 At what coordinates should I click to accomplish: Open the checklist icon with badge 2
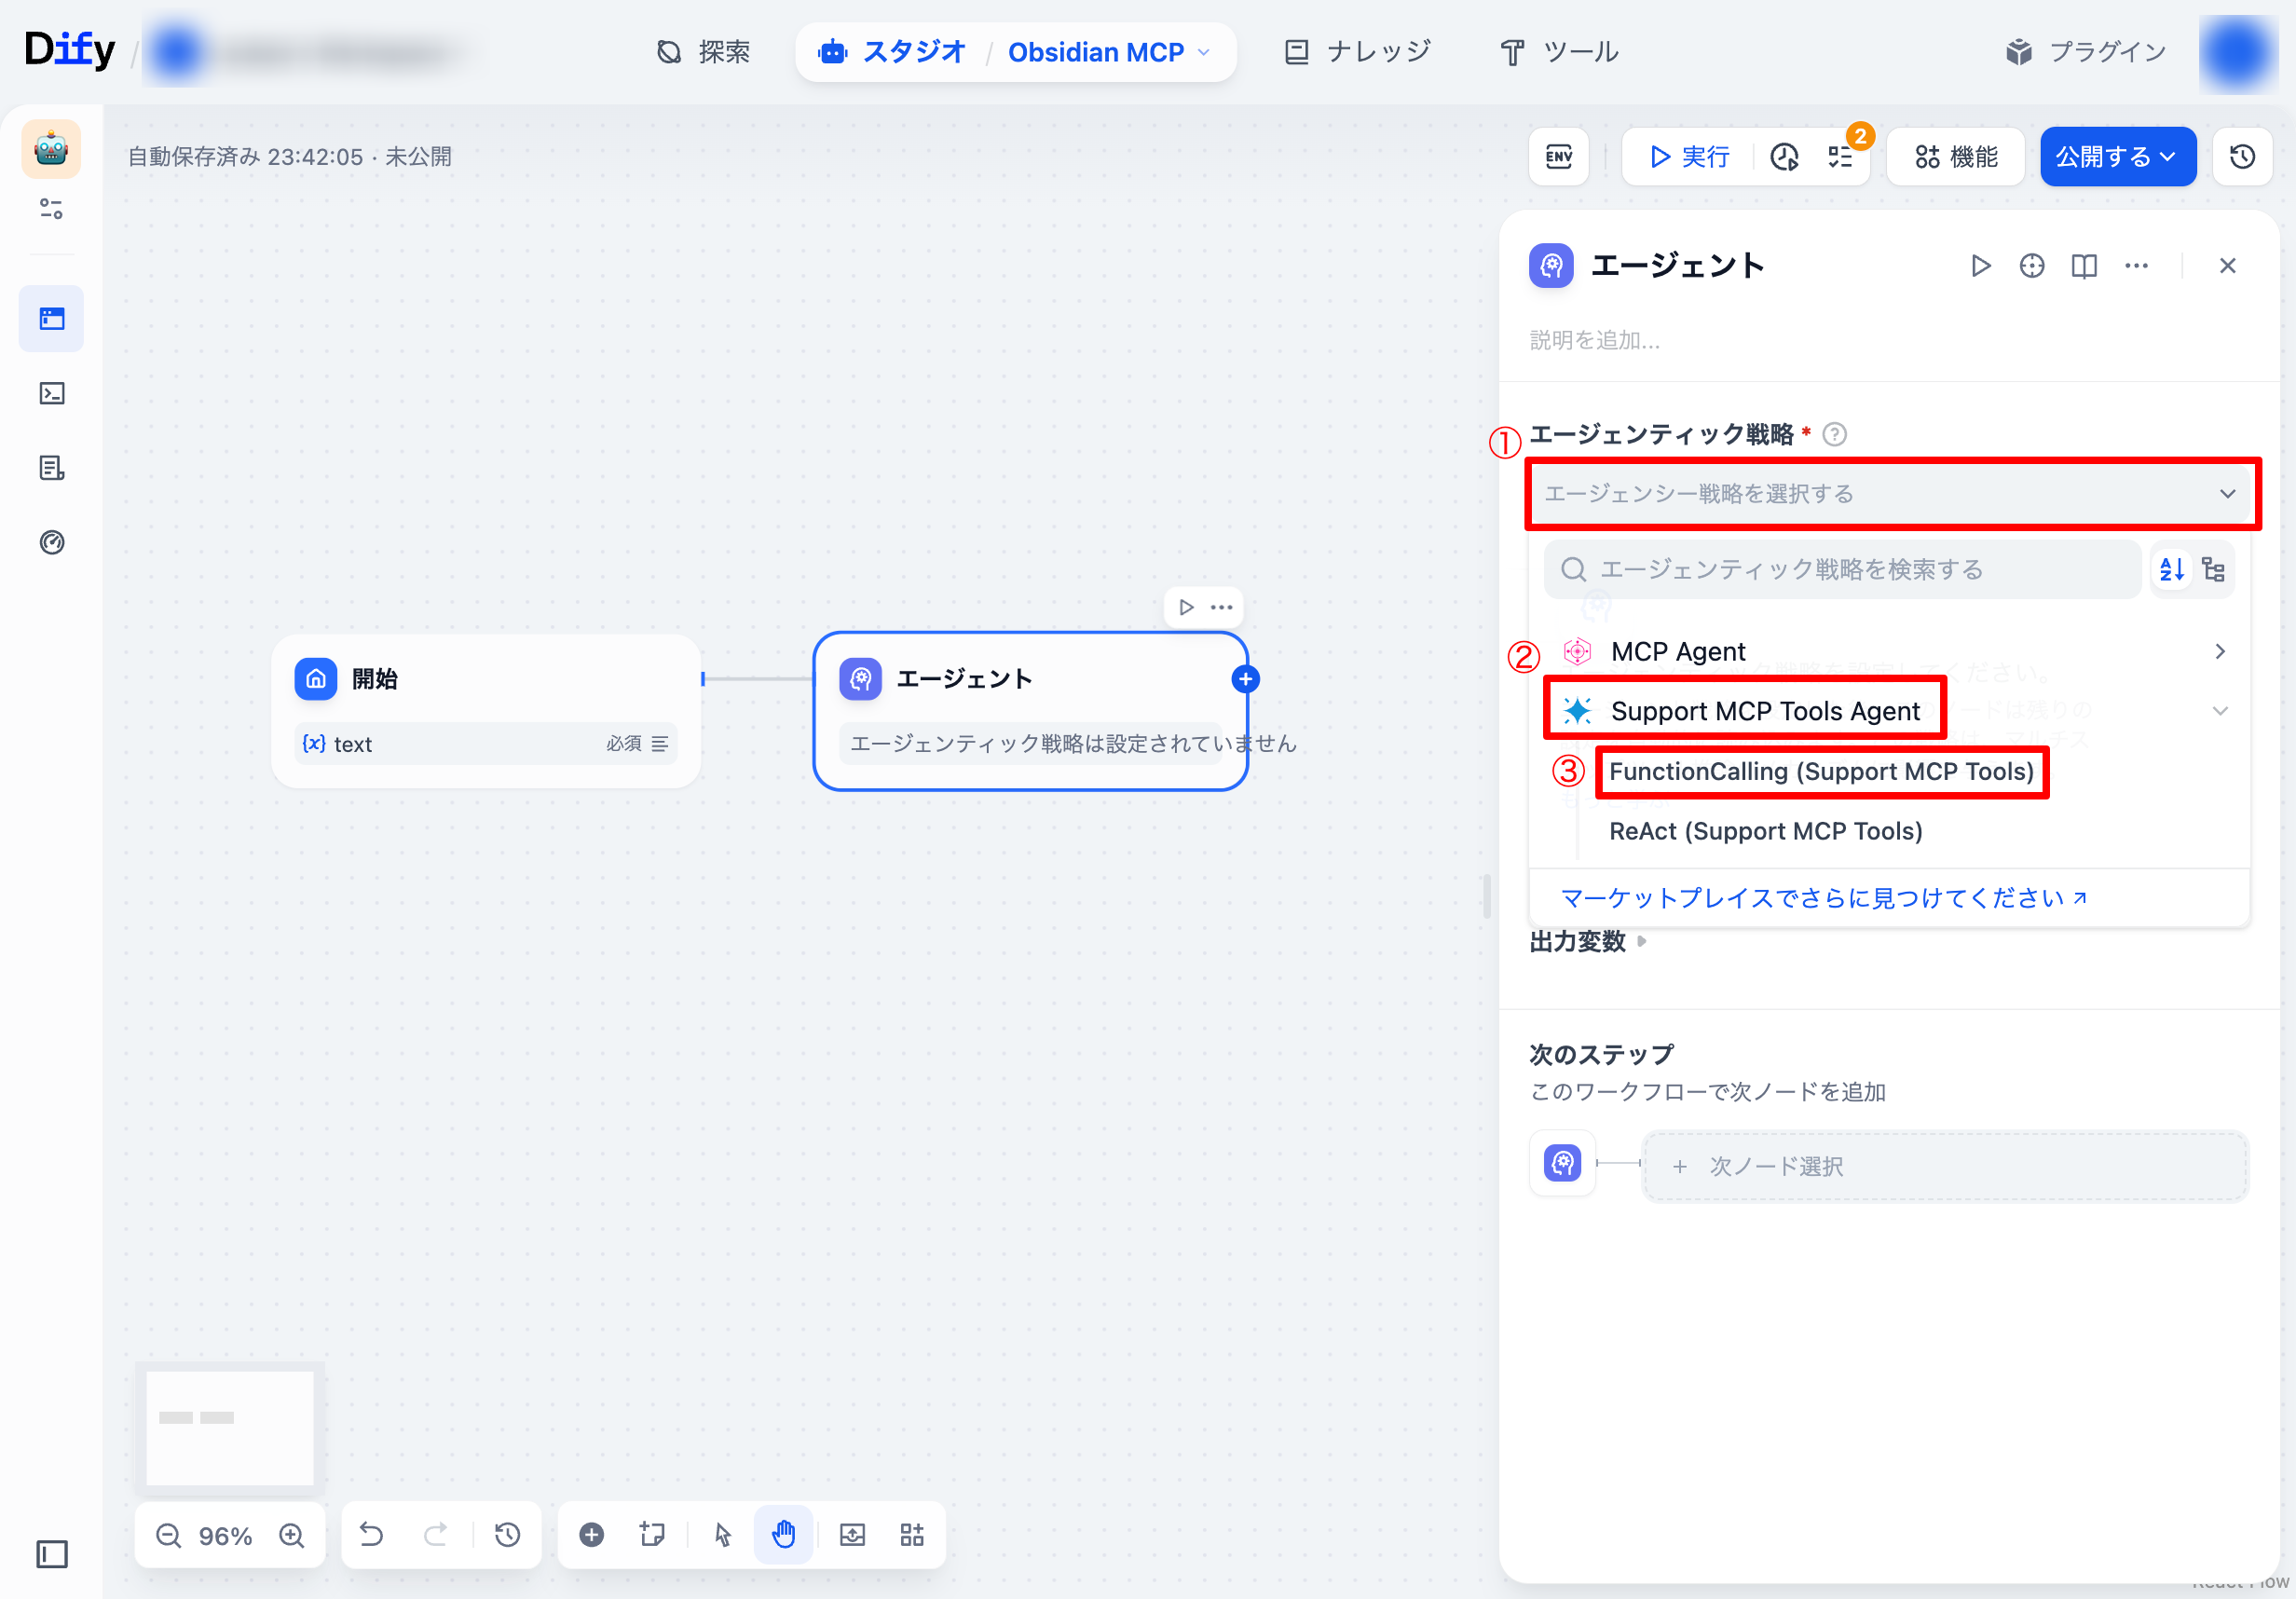point(1841,157)
